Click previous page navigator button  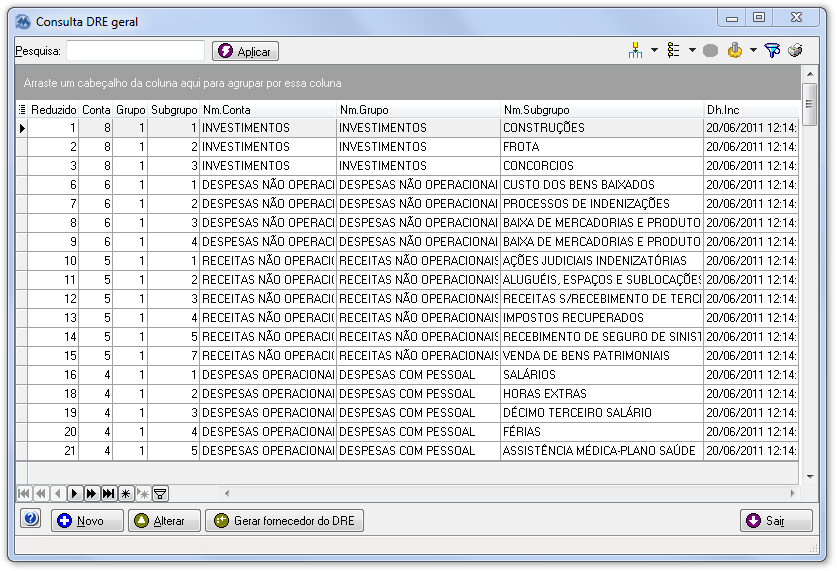(41, 494)
